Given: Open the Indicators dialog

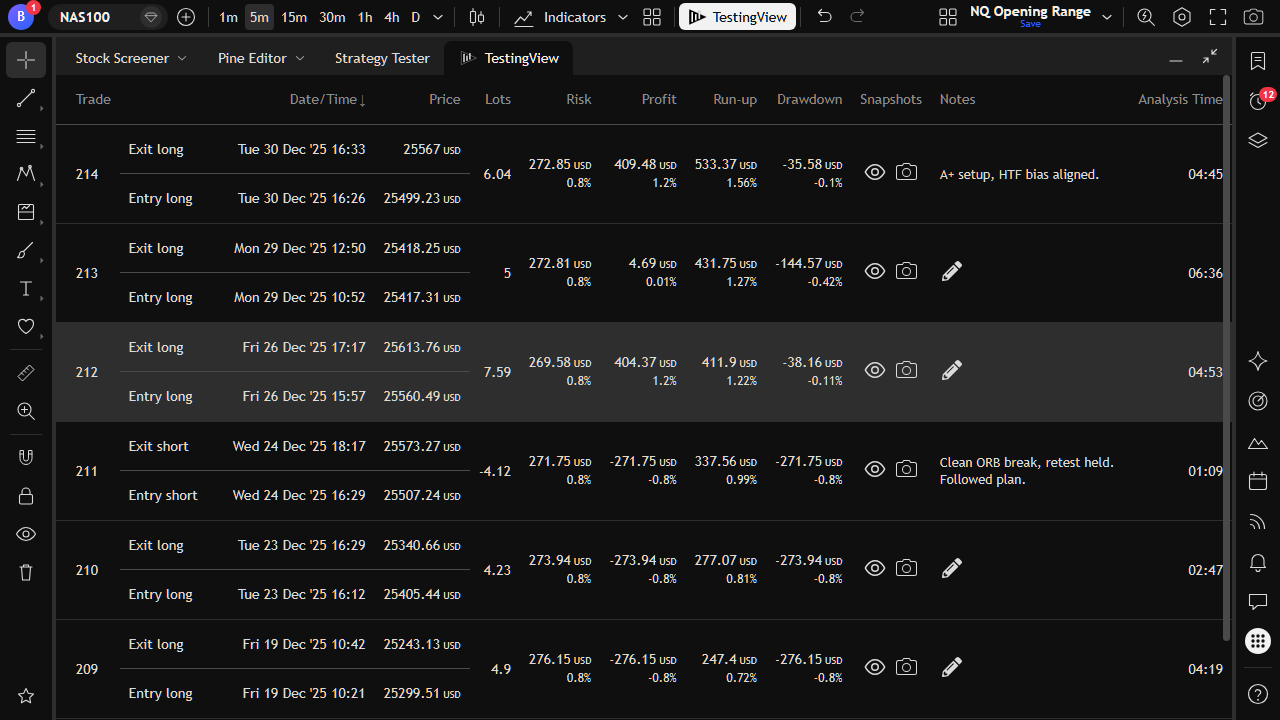Looking at the screenshot, I should coord(560,17).
